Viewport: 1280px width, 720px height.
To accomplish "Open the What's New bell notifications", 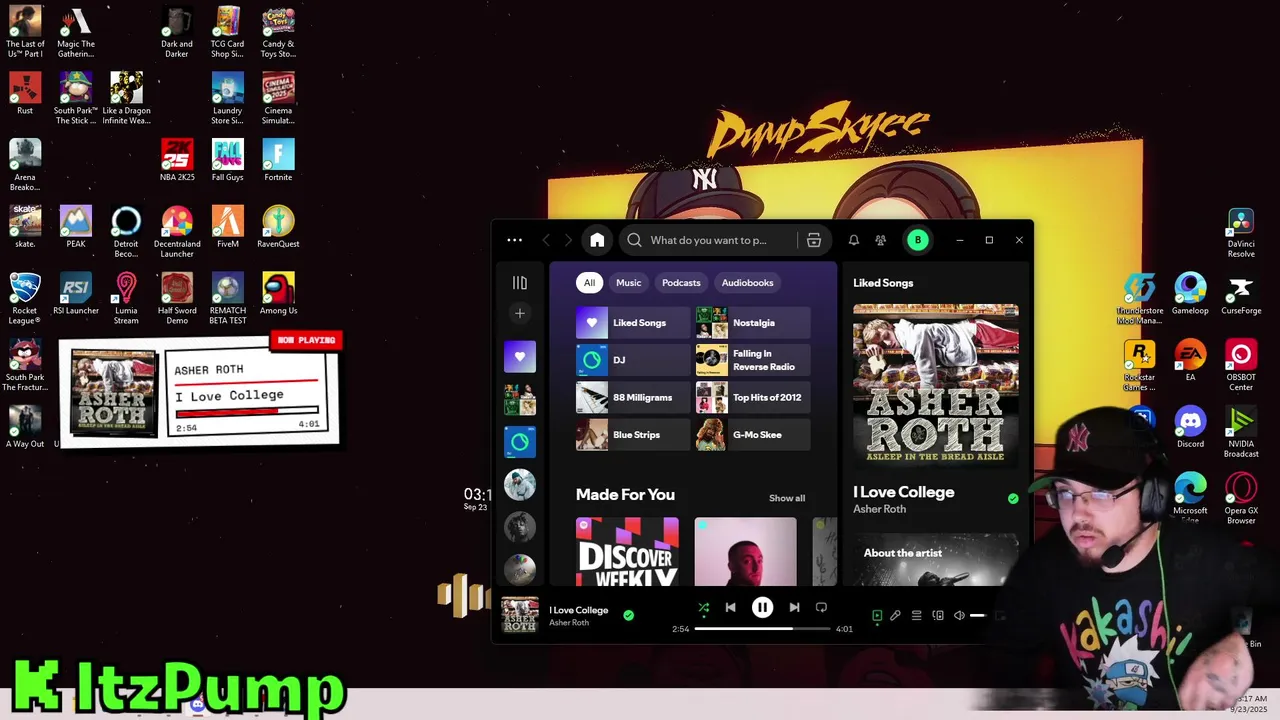I will click(854, 240).
